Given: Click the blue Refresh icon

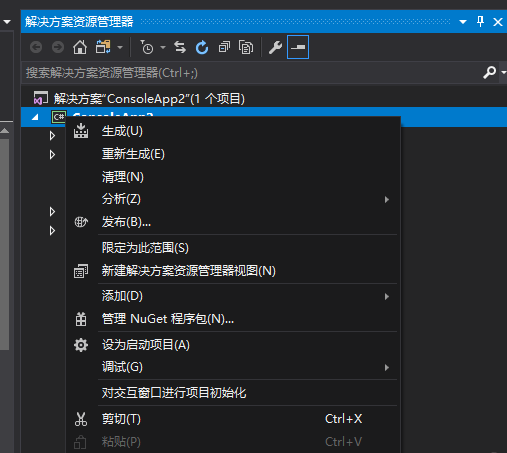Looking at the screenshot, I should tap(202, 47).
